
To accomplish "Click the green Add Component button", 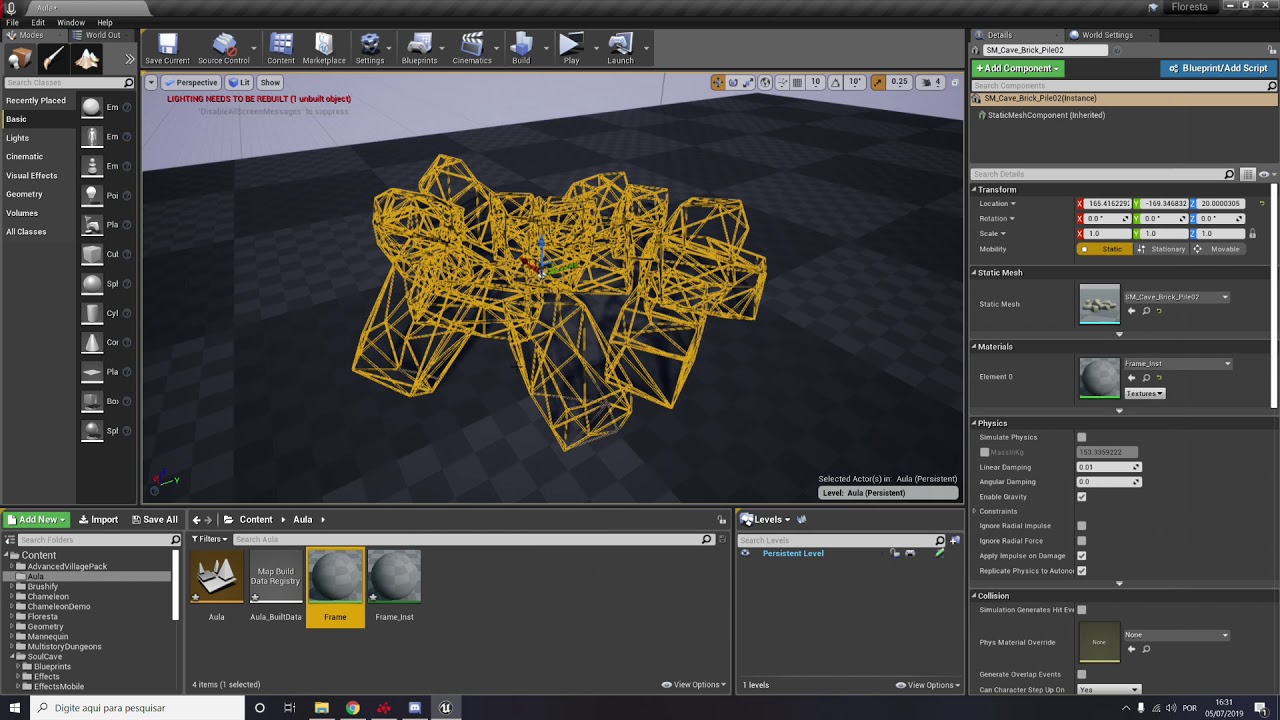I will coord(1018,68).
